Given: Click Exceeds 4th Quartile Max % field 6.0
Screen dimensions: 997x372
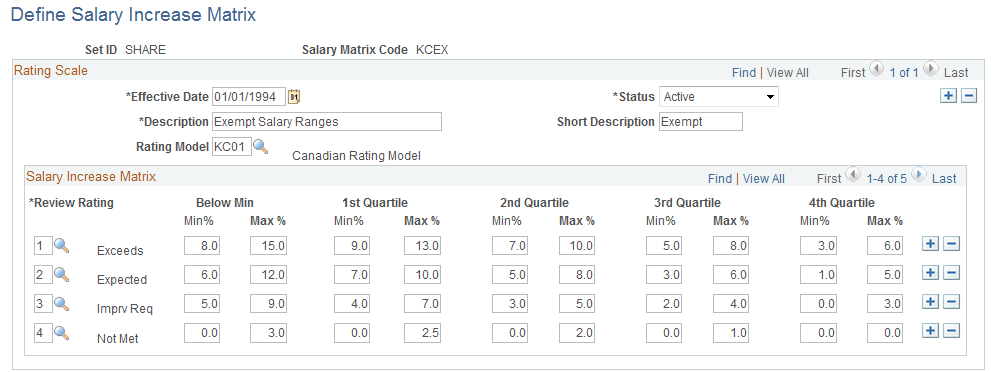Looking at the screenshot, I should click(884, 245).
